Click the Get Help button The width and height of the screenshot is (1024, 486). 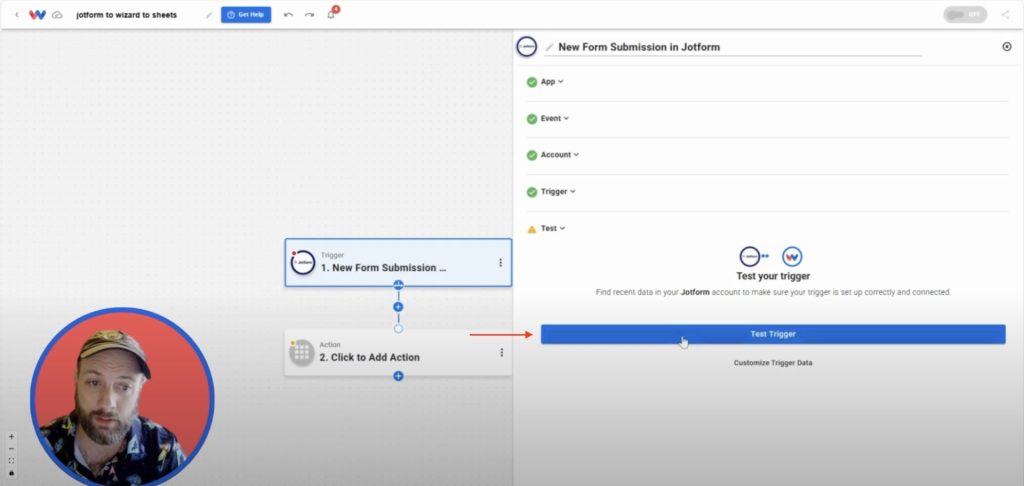point(246,14)
